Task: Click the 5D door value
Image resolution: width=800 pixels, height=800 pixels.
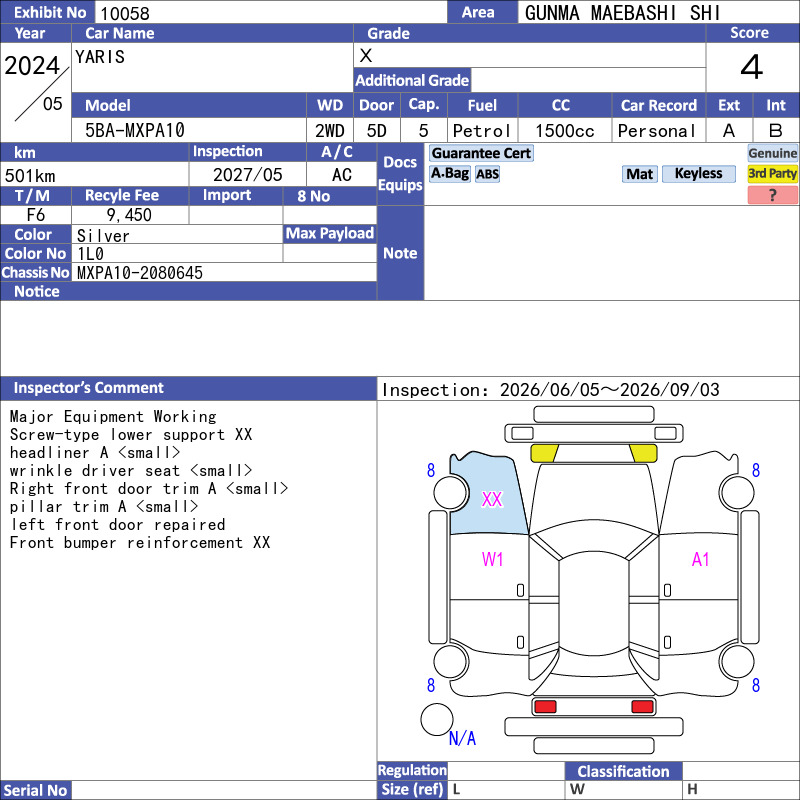Action: click(377, 131)
